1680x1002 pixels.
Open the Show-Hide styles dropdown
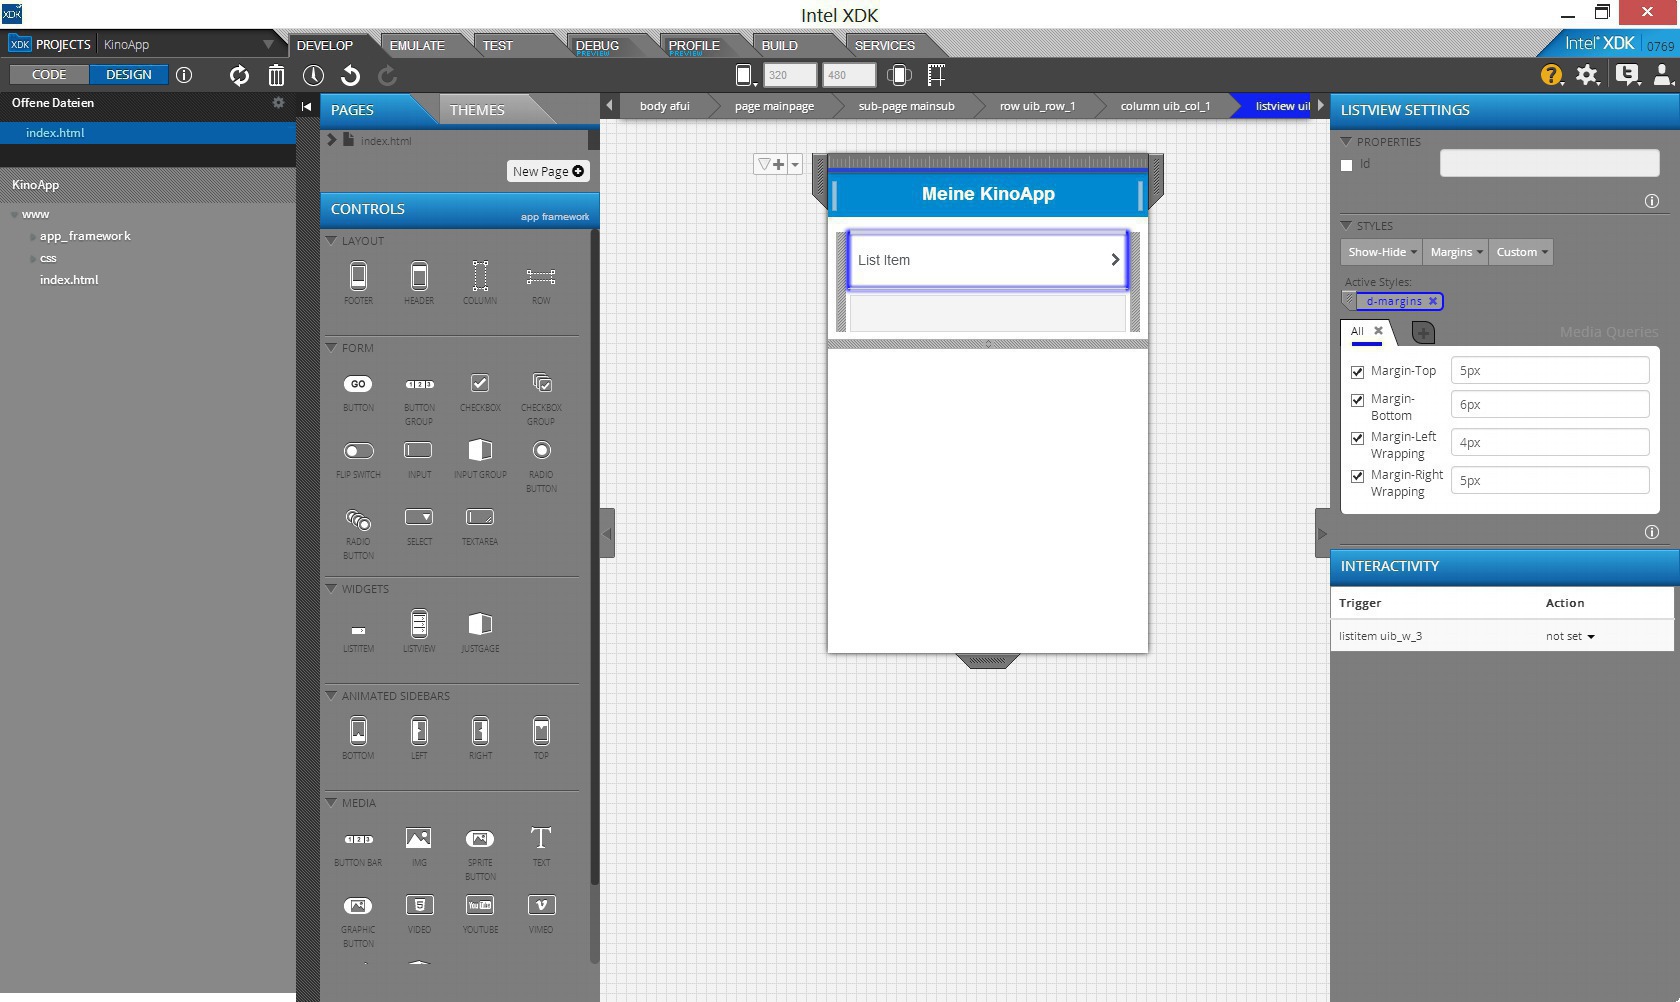[x=1382, y=252]
